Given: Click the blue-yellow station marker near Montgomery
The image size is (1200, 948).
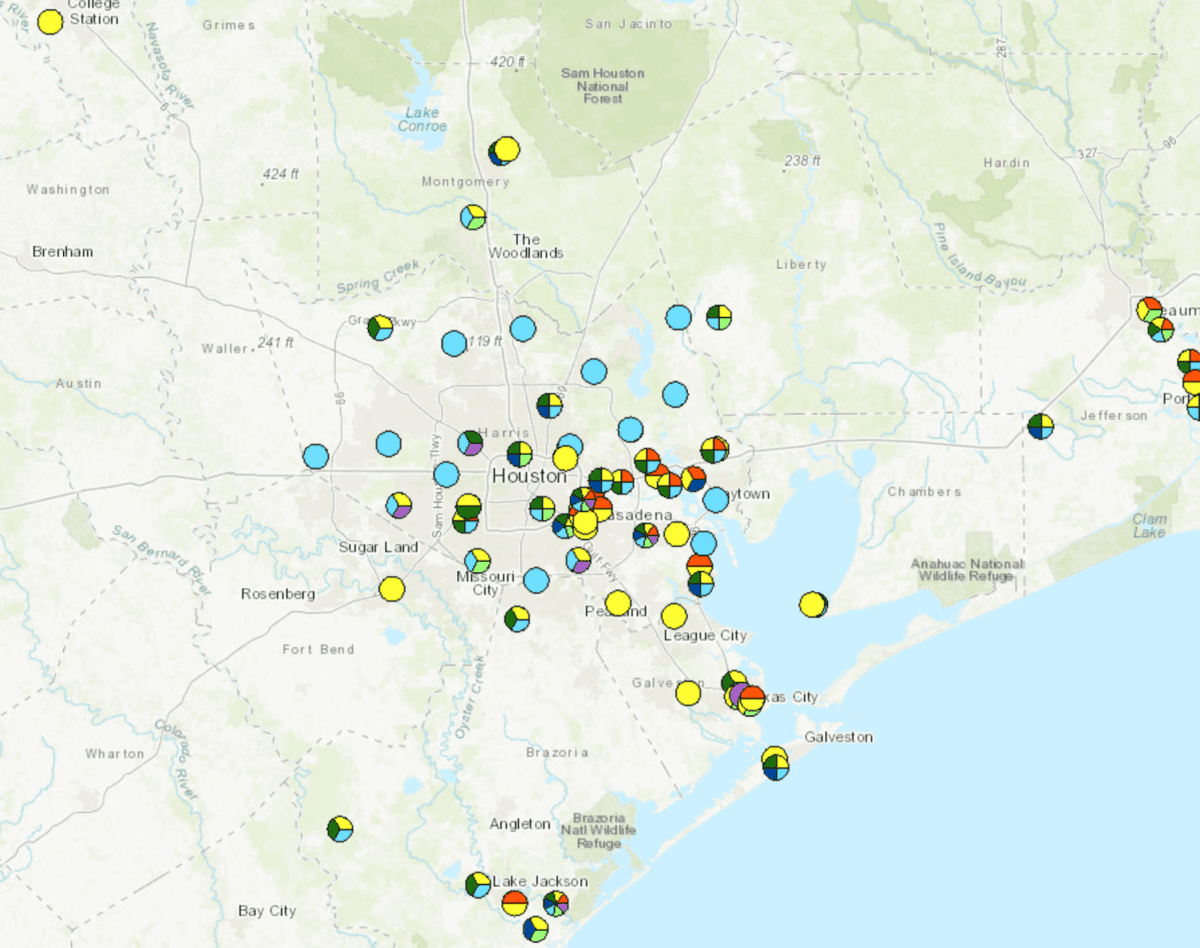Looking at the screenshot, I should click(x=503, y=150).
